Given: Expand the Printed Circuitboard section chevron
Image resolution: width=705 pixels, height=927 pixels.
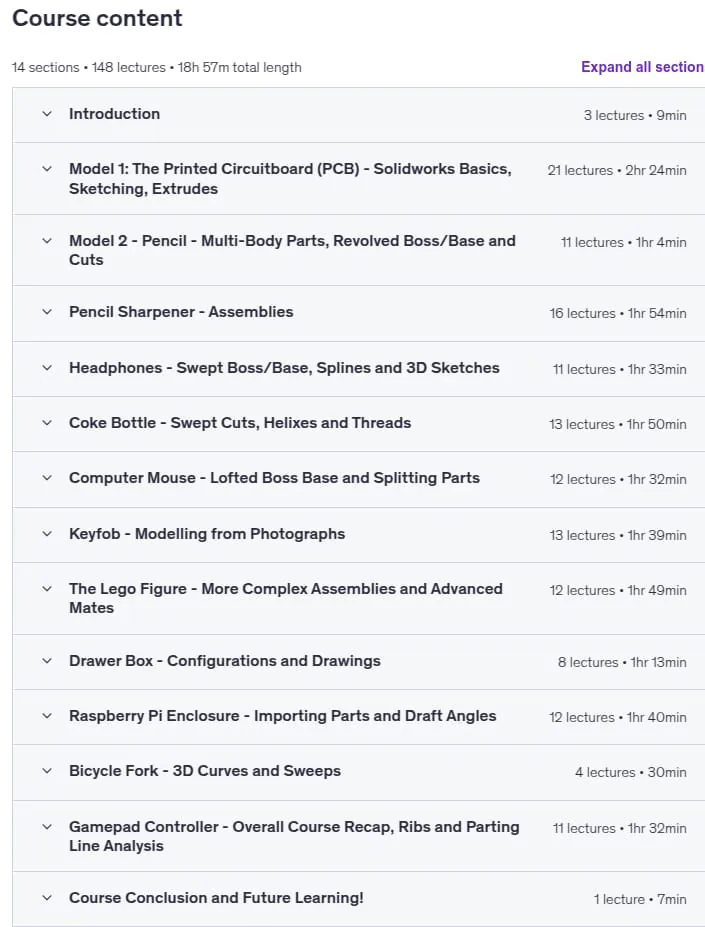Looking at the screenshot, I should 47,169.
